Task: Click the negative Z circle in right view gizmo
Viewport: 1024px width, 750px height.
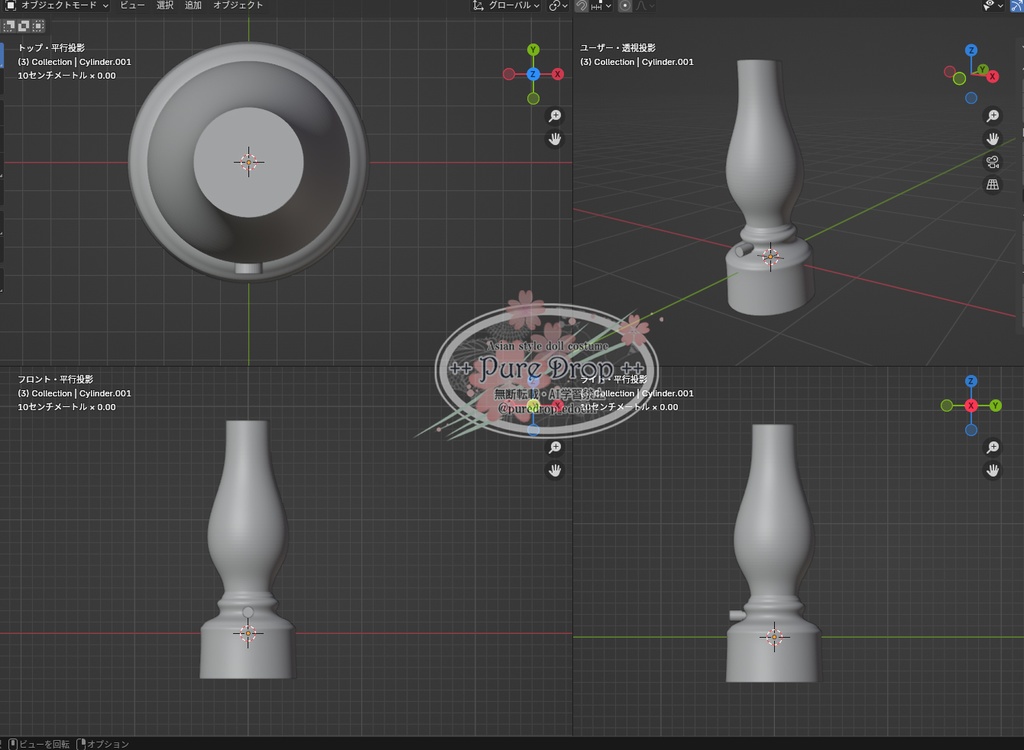Action: (971, 430)
